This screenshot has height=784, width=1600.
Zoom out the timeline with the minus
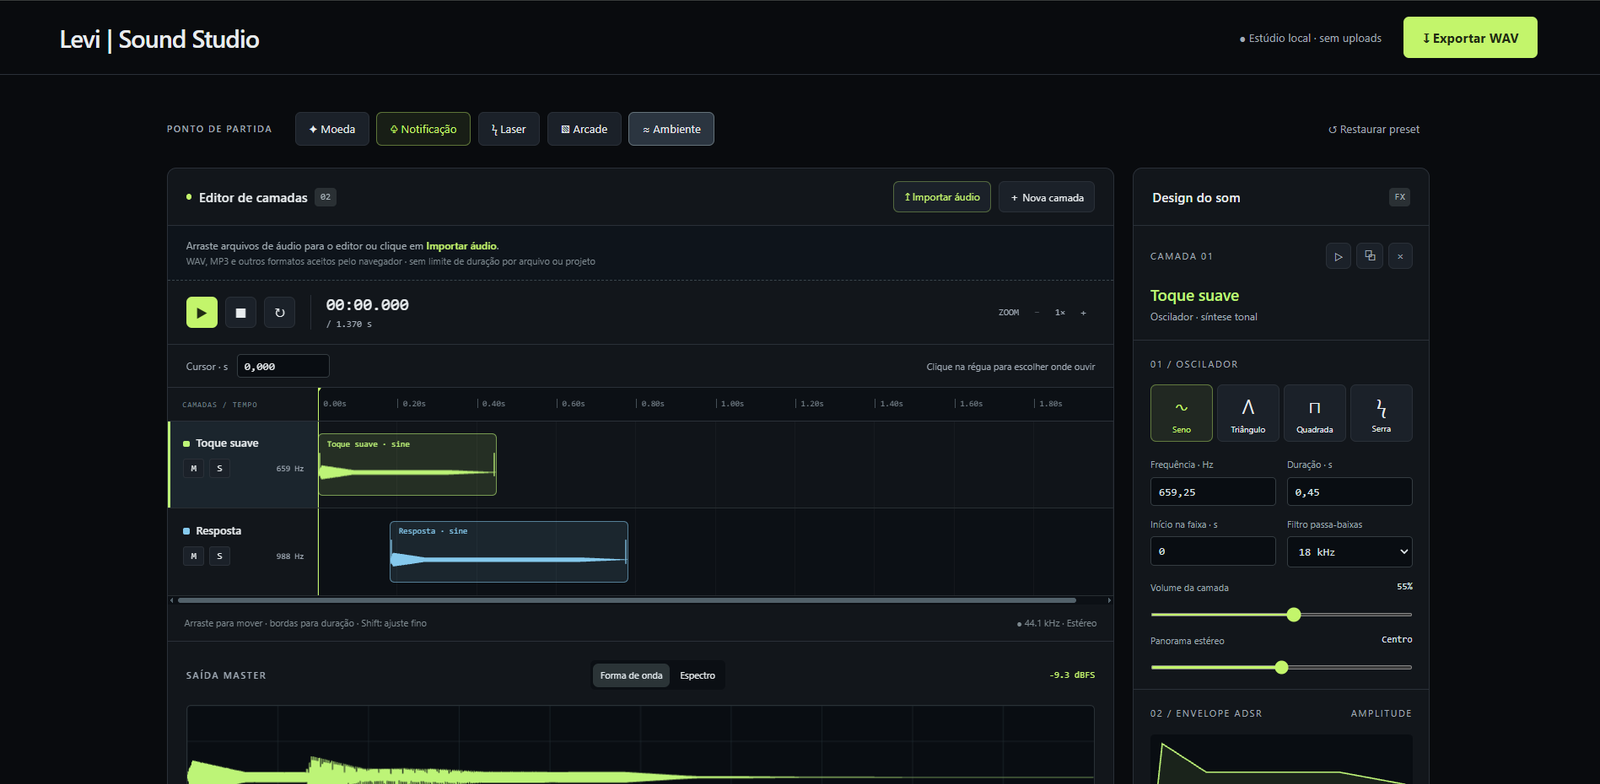coord(1037,312)
